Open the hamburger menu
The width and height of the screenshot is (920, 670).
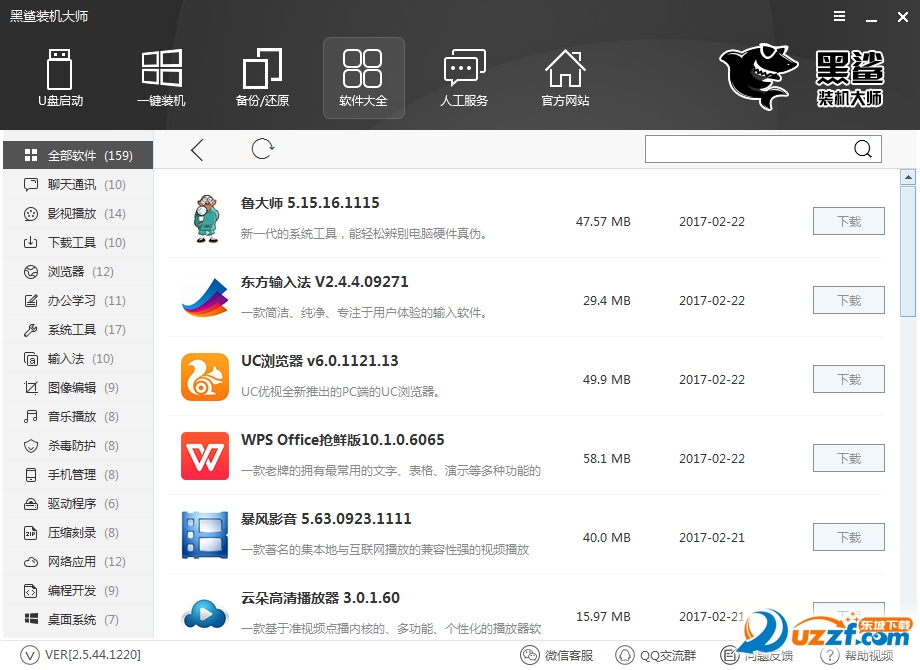click(838, 16)
